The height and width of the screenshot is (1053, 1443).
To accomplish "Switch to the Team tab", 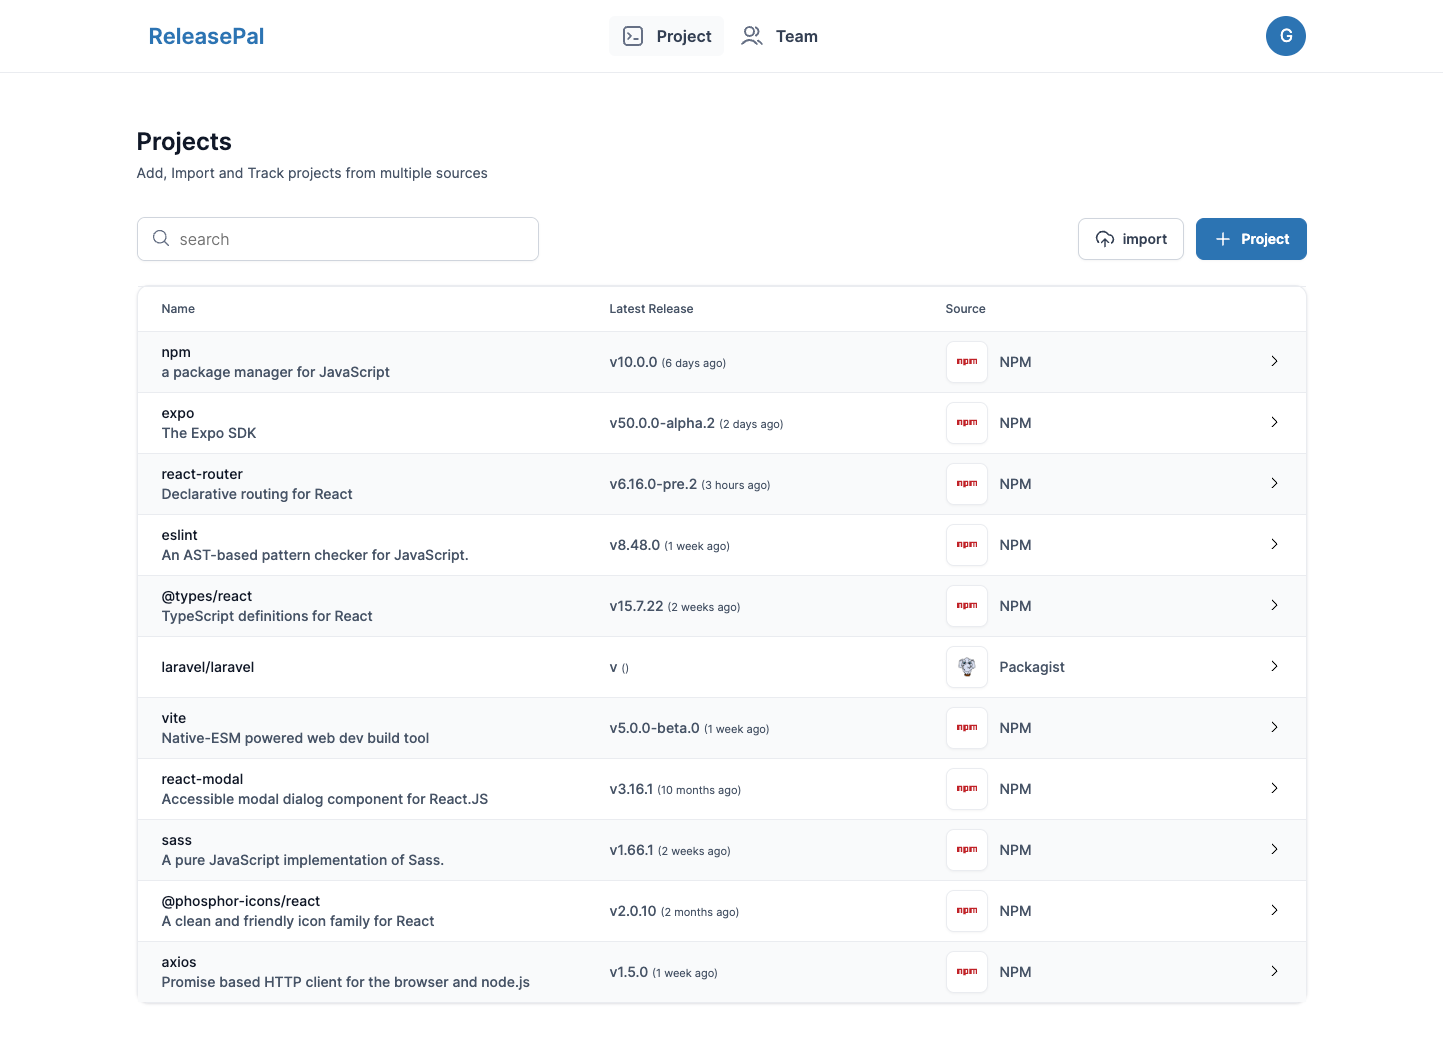I will [780, 36].
